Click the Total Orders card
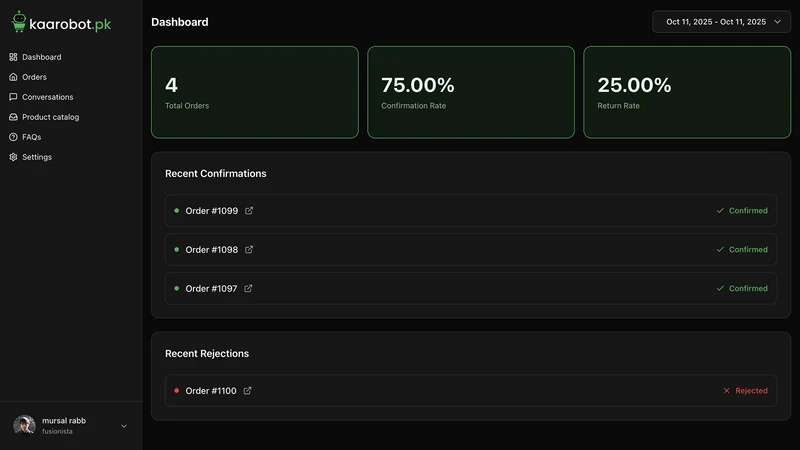Image resolution: width=800 pixels, height=450 pixels. 255,92
